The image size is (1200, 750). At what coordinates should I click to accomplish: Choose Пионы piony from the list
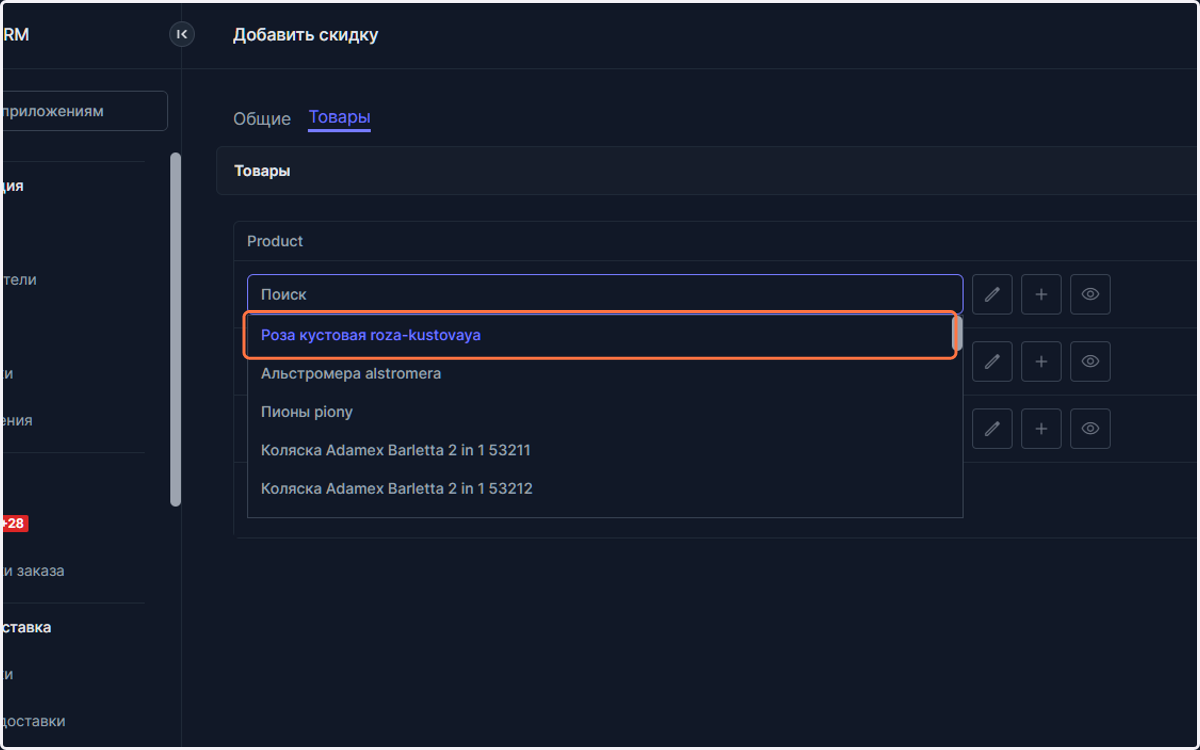point(600,412)
